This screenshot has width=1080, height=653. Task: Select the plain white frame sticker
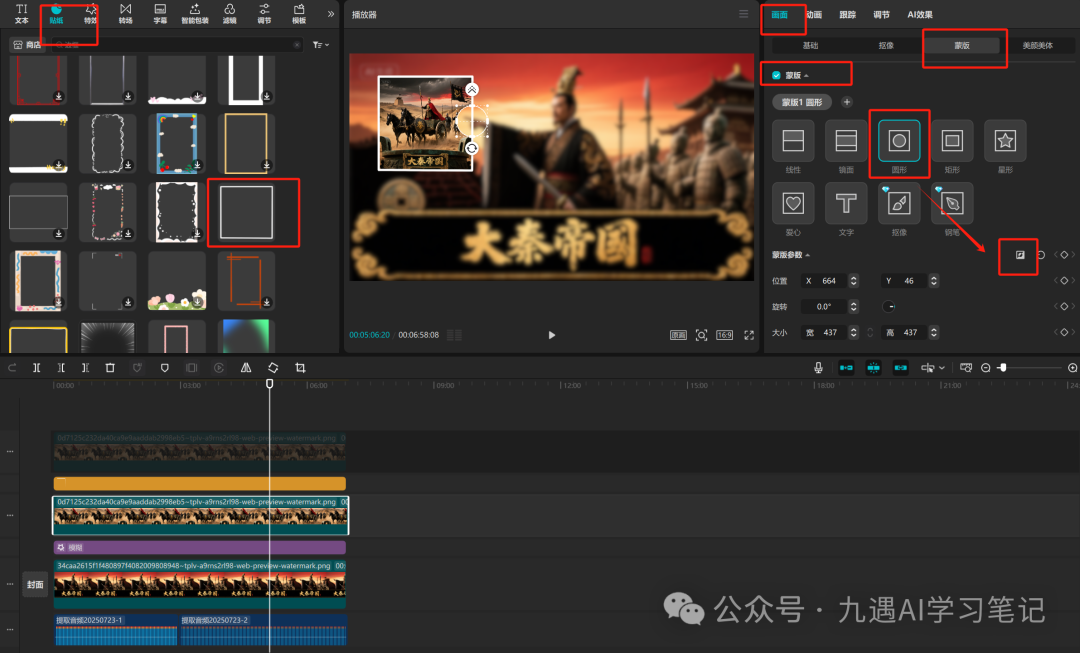click(246, 212)
